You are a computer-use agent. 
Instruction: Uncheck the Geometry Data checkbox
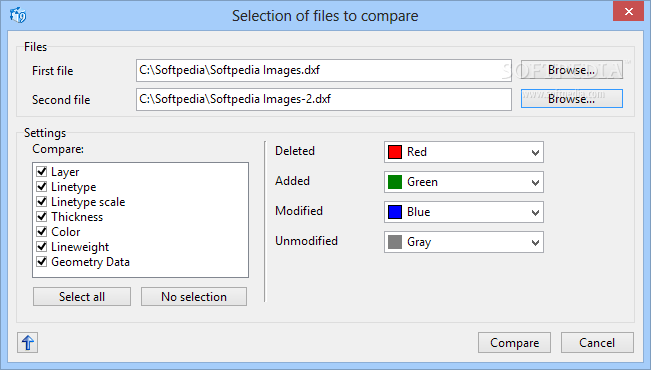pos(42,262)
